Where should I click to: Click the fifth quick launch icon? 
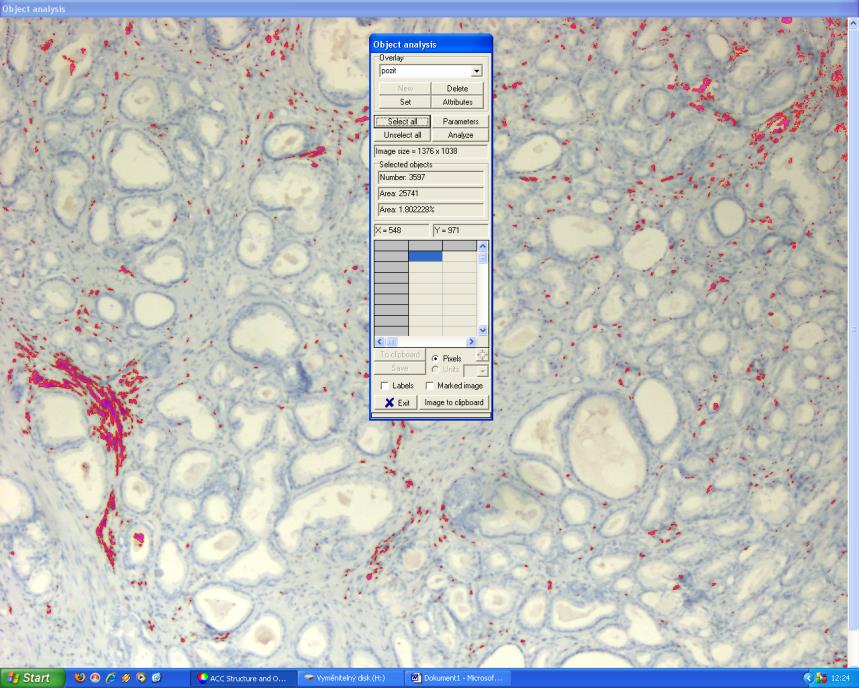pyautogui.click(x=141, y=678)
